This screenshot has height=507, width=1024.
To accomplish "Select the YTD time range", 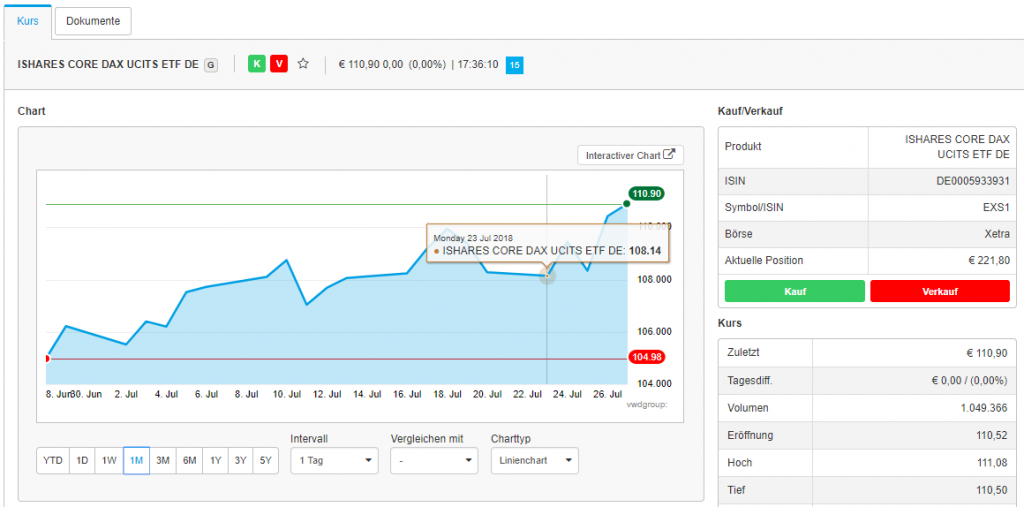I will (53, 461).
